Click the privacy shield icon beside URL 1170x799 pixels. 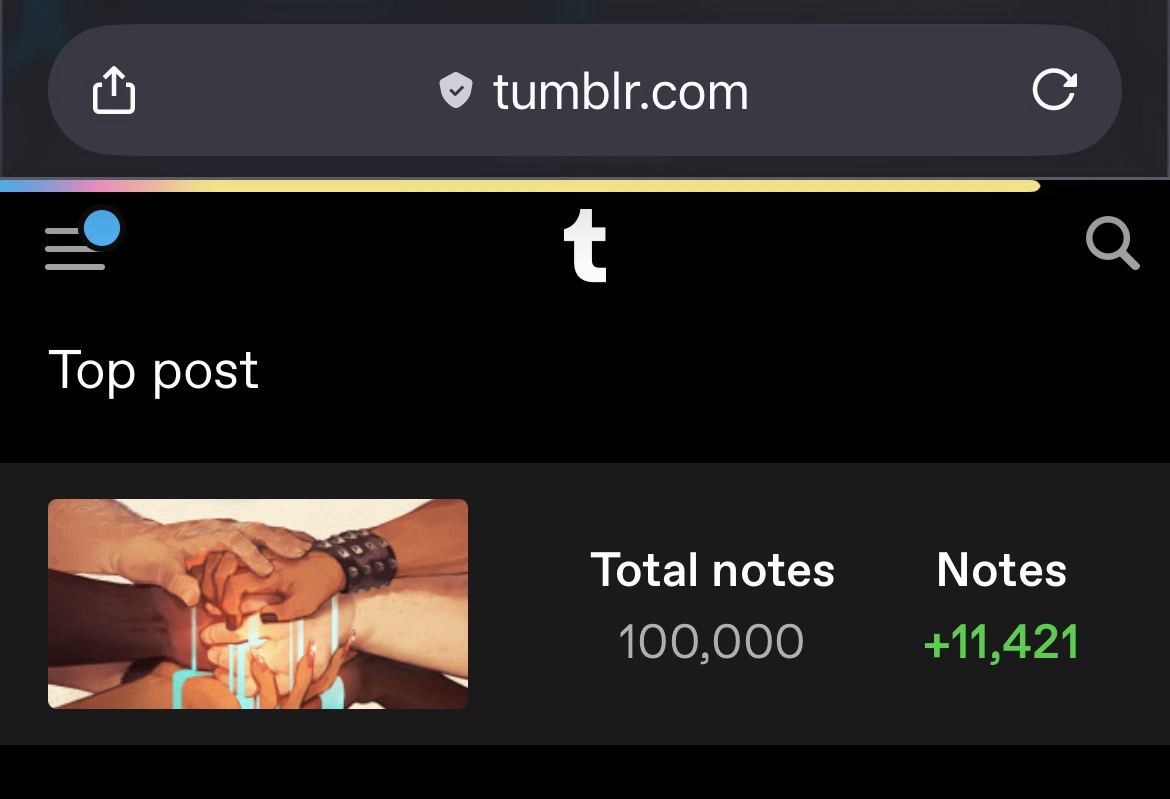[x=456, y=92]
